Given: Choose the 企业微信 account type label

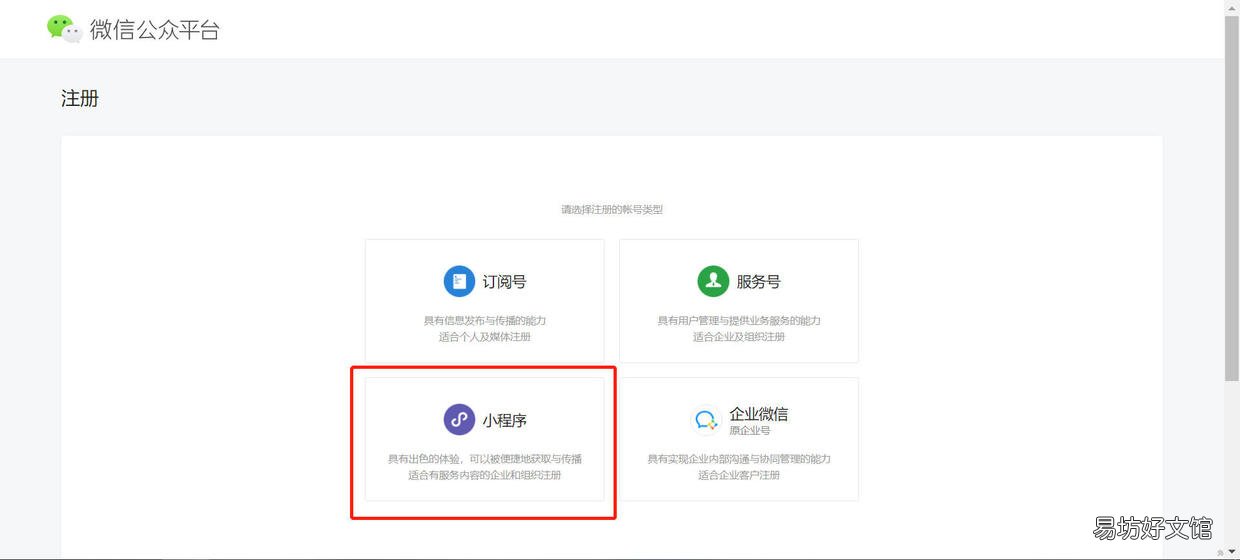Looking at the screenshot, I should pyautogui.click(x=758, y=414).
